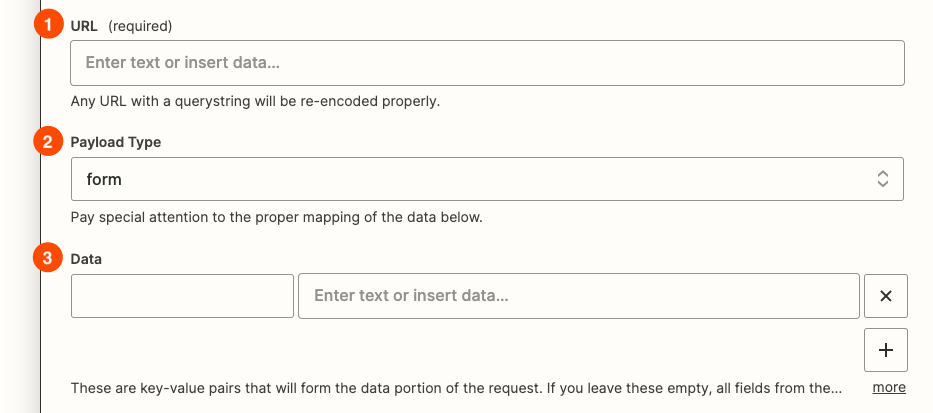
Task: Click the URL placeholder 'Enter text or insert data'
Action: pos(182,62)
